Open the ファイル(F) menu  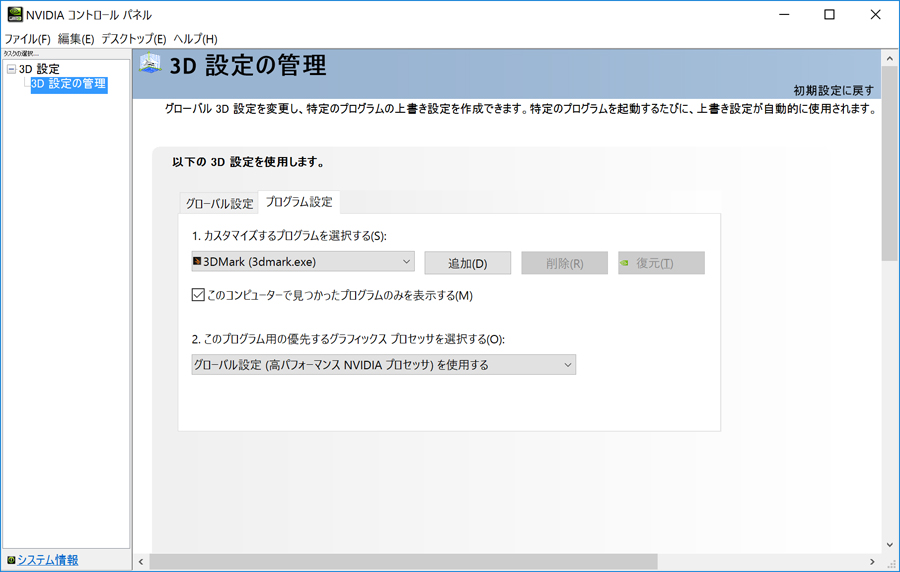[x=27, y=39]
